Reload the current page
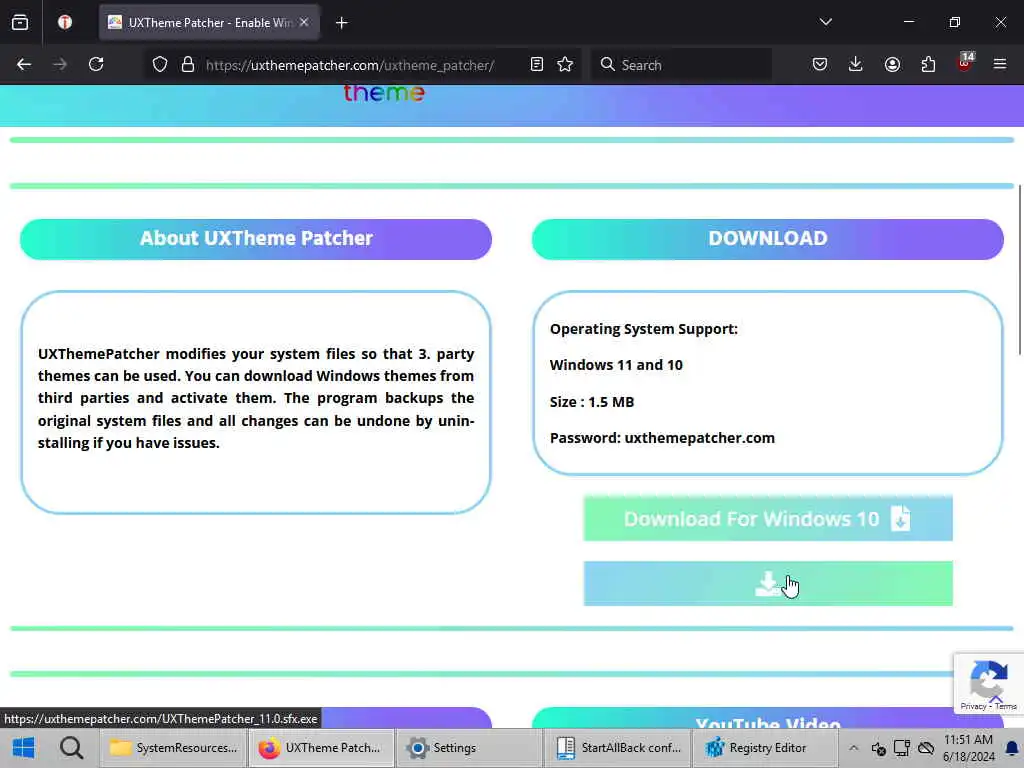 (x=96, y=65)
